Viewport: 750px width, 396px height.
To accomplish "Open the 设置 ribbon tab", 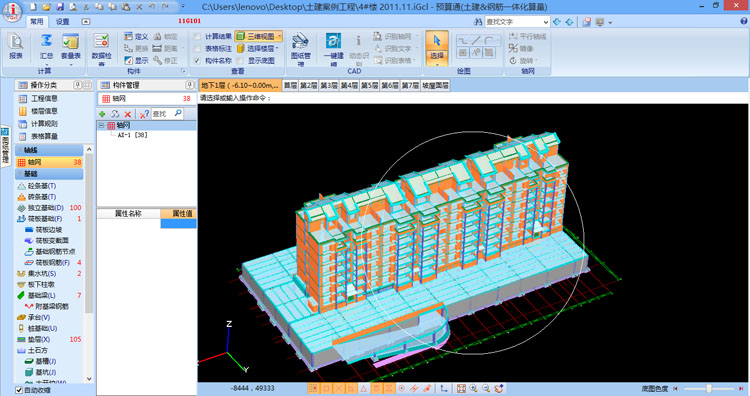I will (x=63, y=22).
